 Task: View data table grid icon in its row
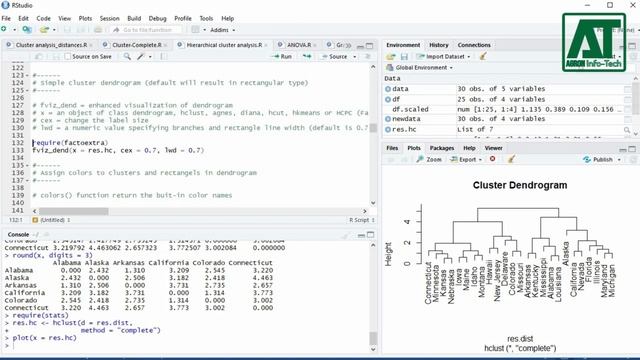point(627,89)
